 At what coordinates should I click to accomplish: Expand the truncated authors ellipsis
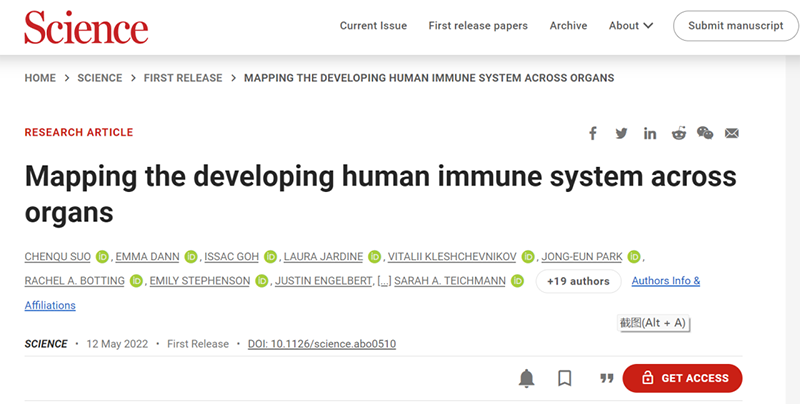point(384,281)
